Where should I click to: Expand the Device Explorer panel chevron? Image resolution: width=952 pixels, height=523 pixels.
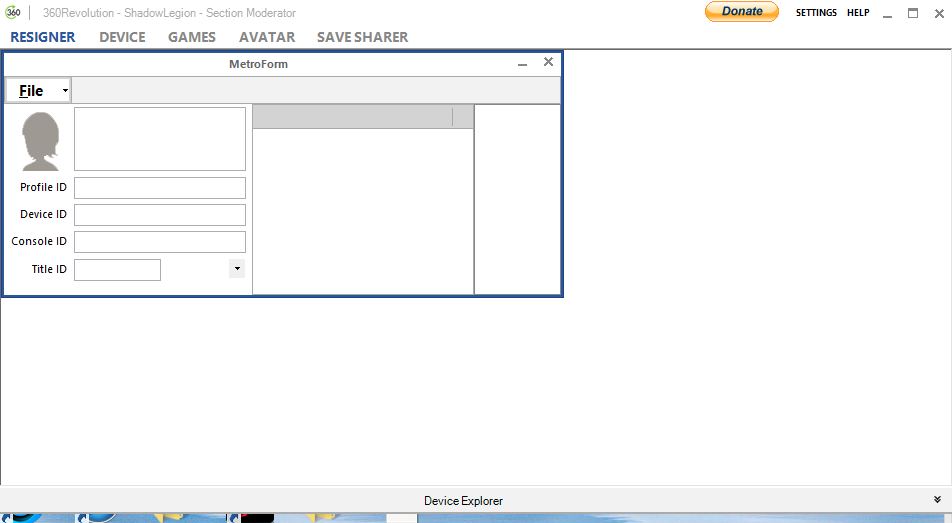(937, 499)
